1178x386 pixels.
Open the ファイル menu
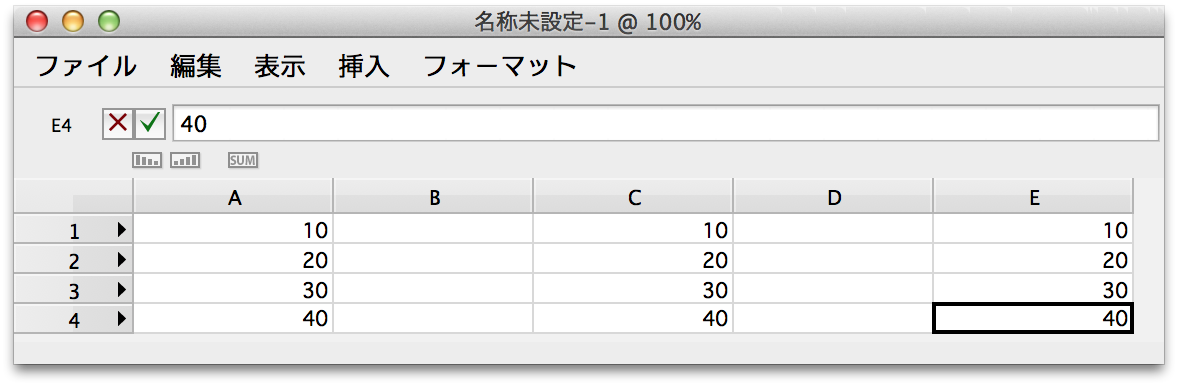coord(86,66)
